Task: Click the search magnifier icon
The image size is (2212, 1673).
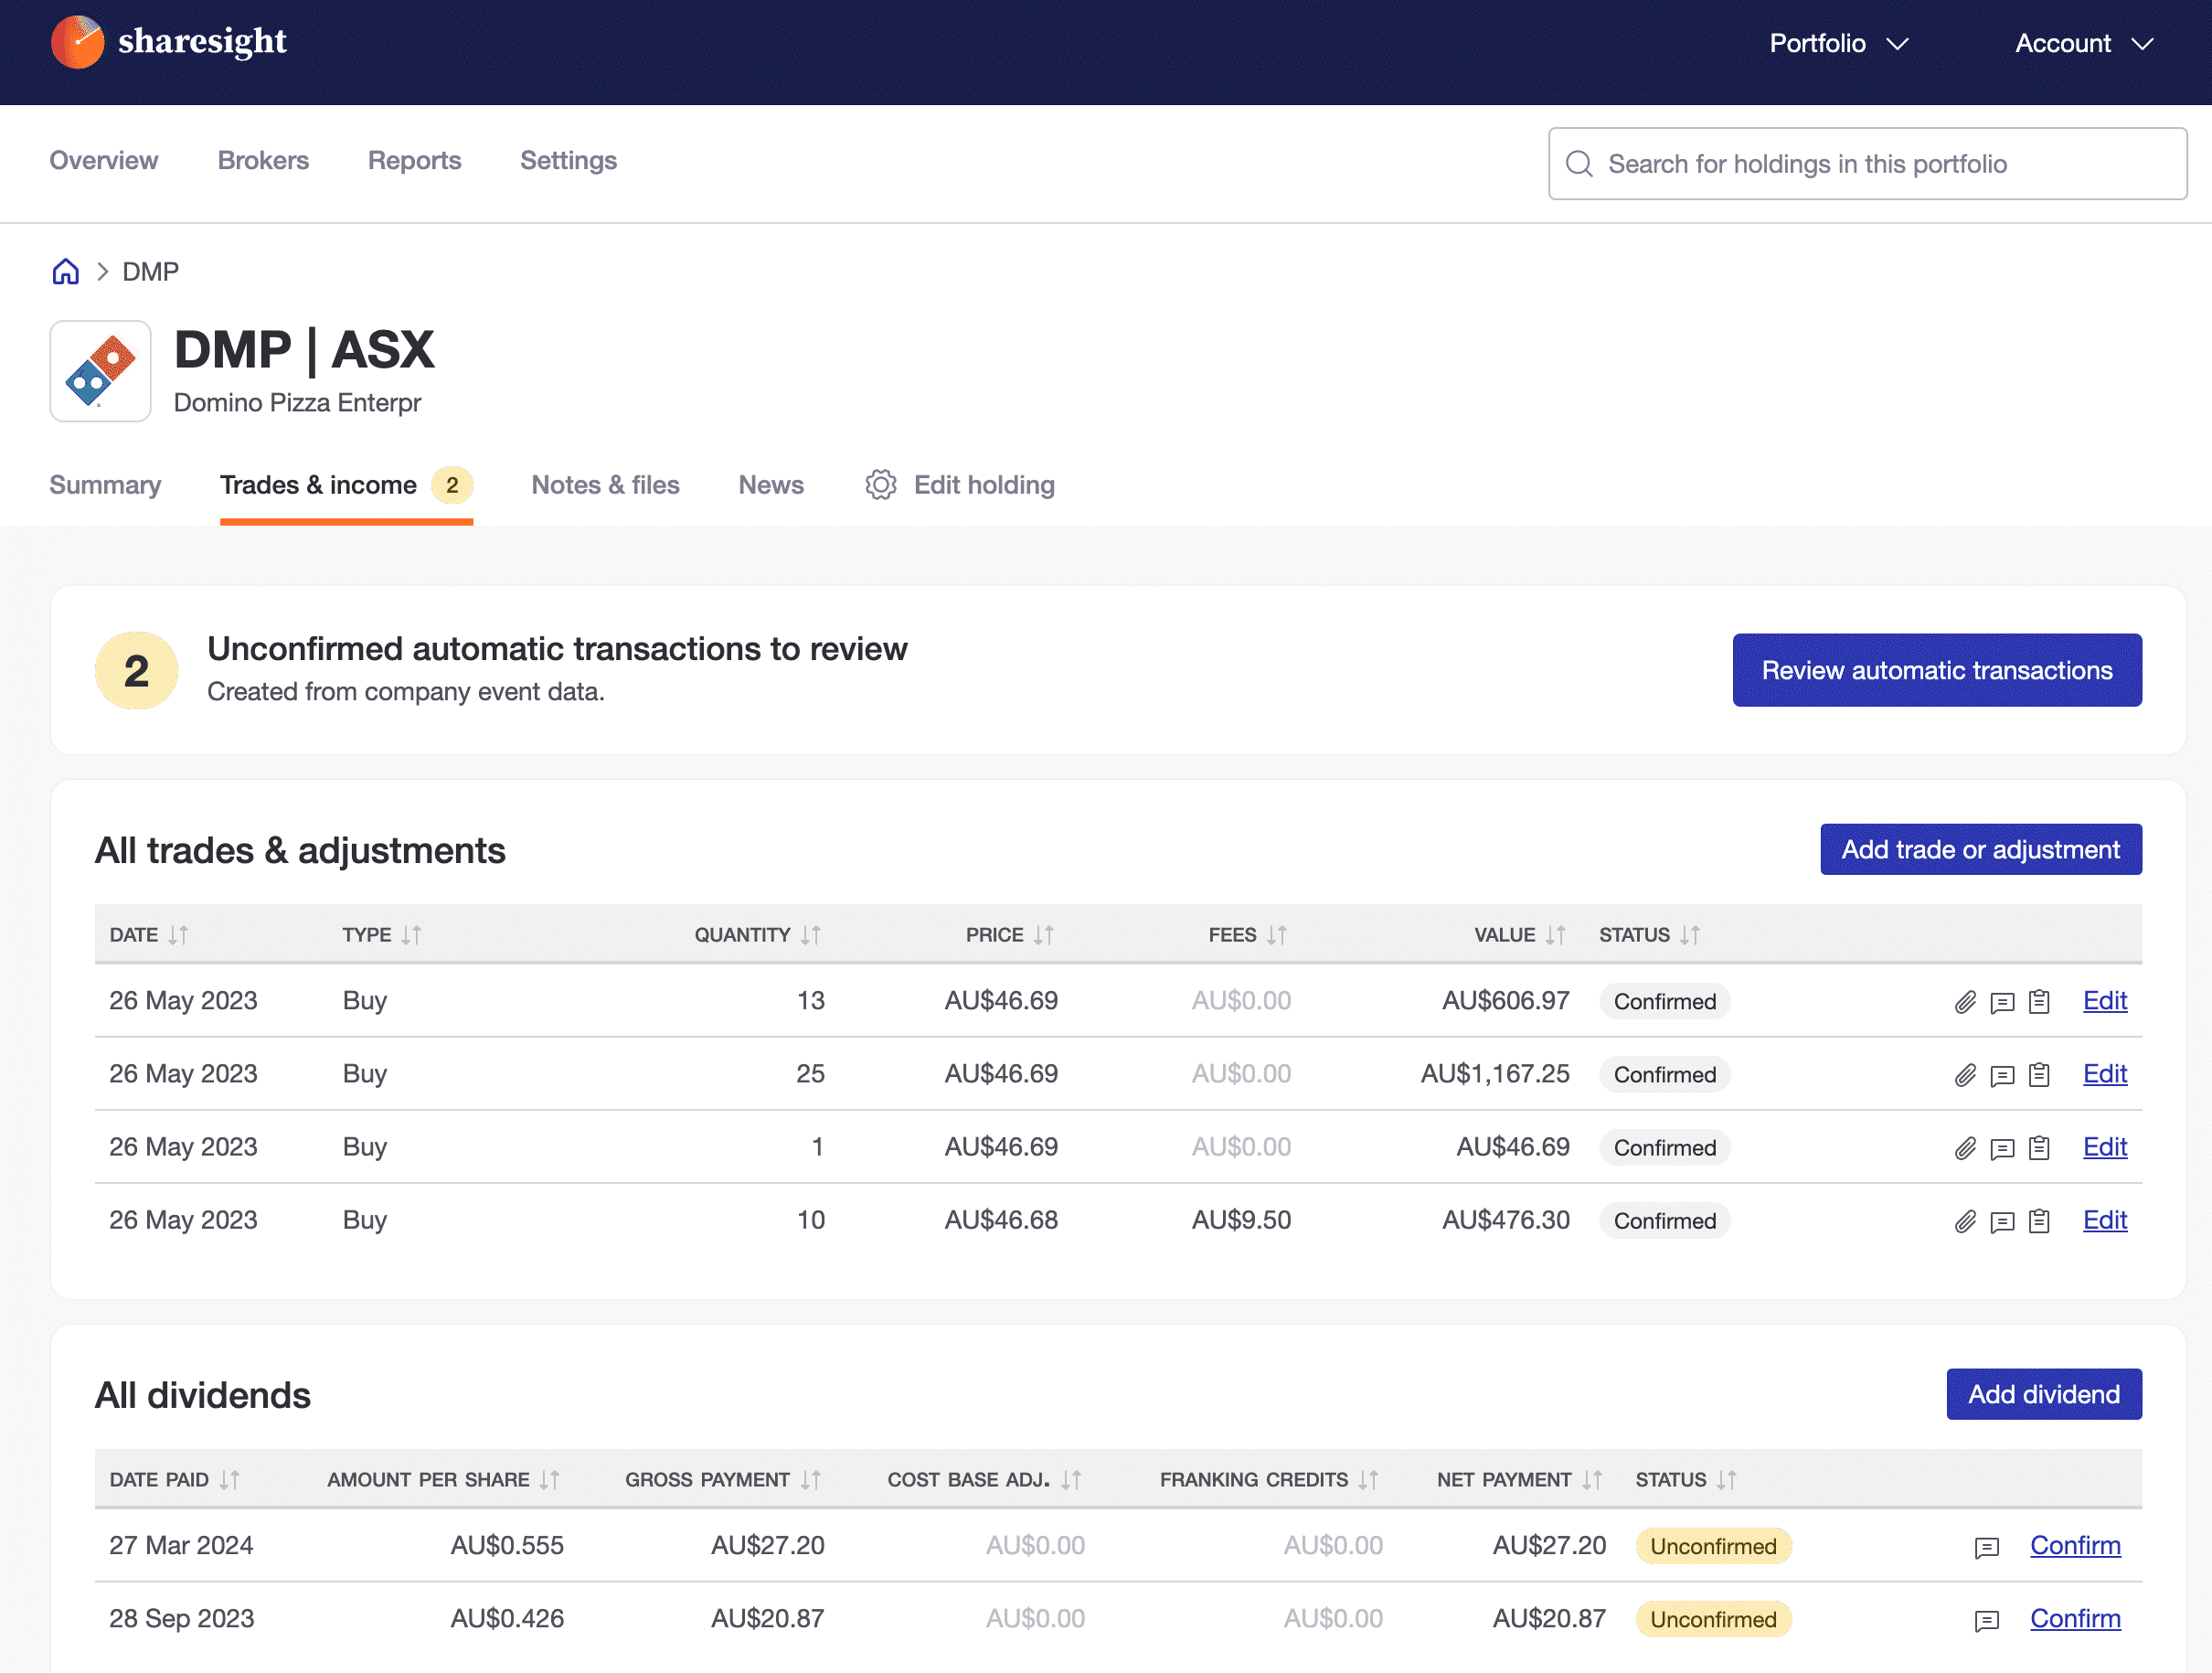Action: coord(1580,163)
